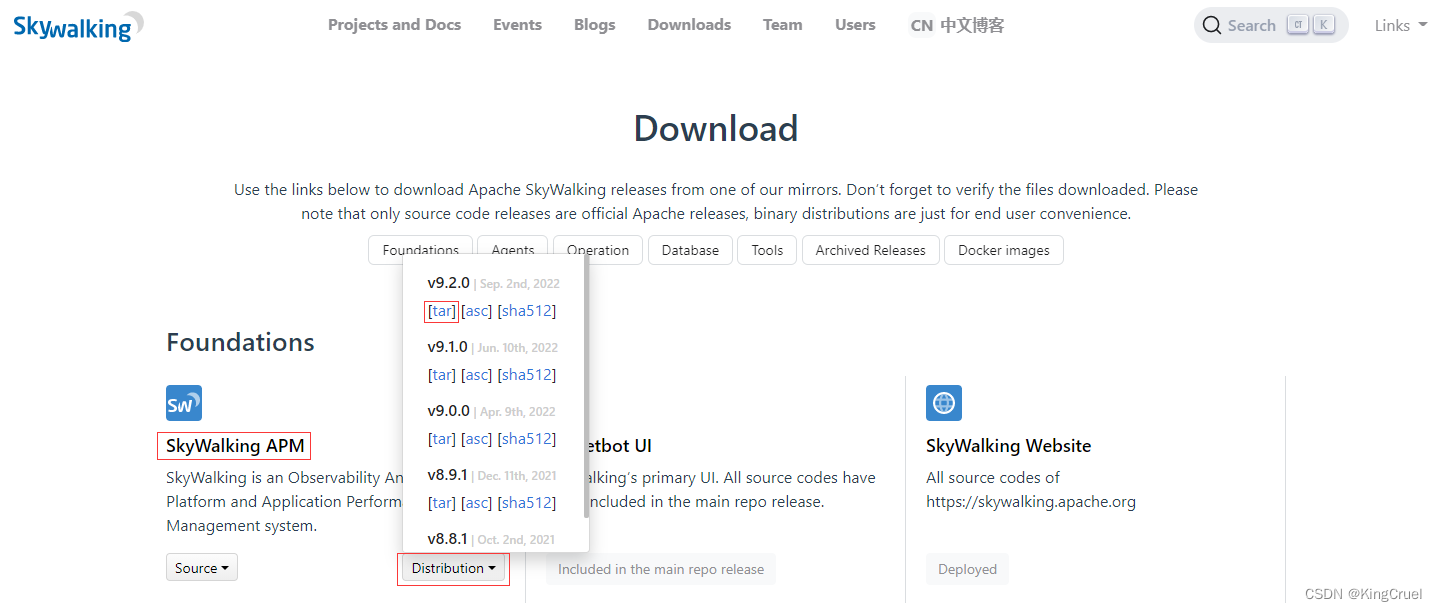Click inside the Search input field

tap(1253, 24)
